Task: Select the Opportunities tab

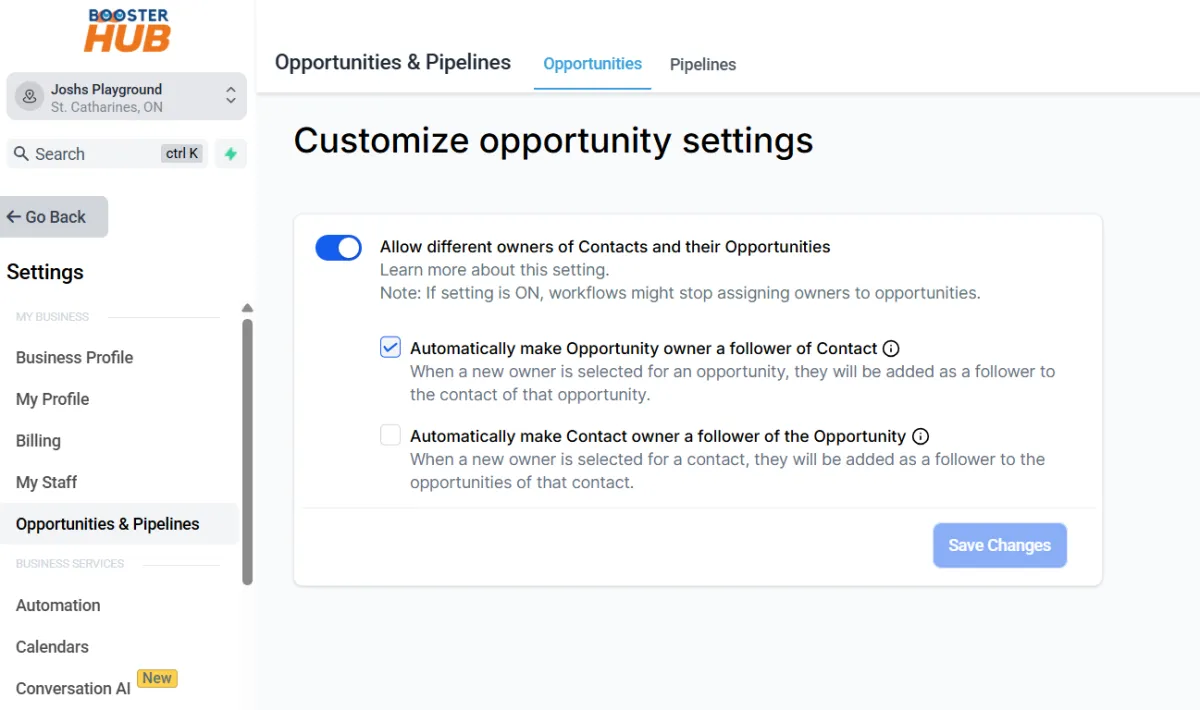Action: (x=592, y=64)
